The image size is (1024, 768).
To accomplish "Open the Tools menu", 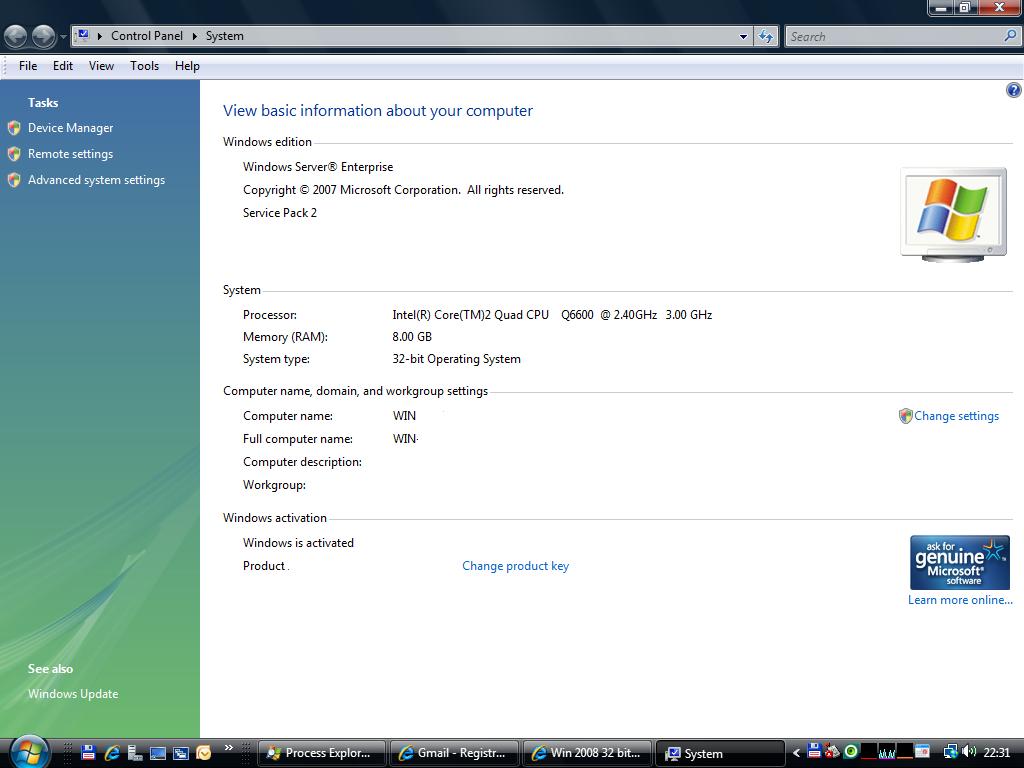I will click(144, 66).
